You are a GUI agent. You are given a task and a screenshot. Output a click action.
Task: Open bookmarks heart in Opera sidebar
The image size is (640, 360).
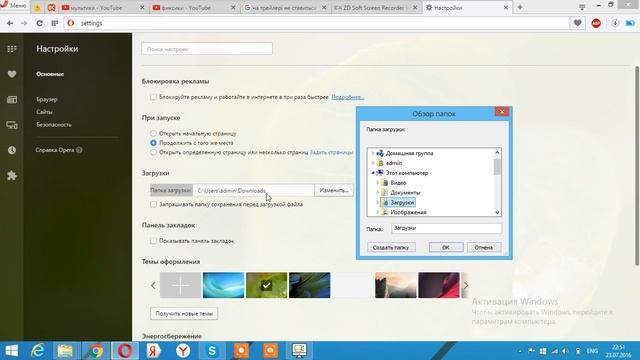[12, 74]
